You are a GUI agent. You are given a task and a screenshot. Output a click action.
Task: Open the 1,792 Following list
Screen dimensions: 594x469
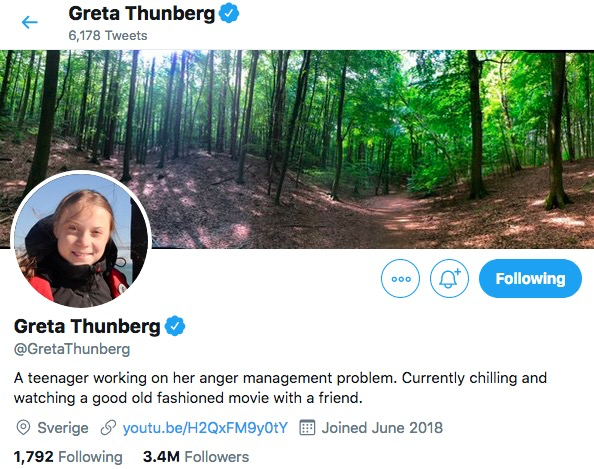(x=68, y=457)
